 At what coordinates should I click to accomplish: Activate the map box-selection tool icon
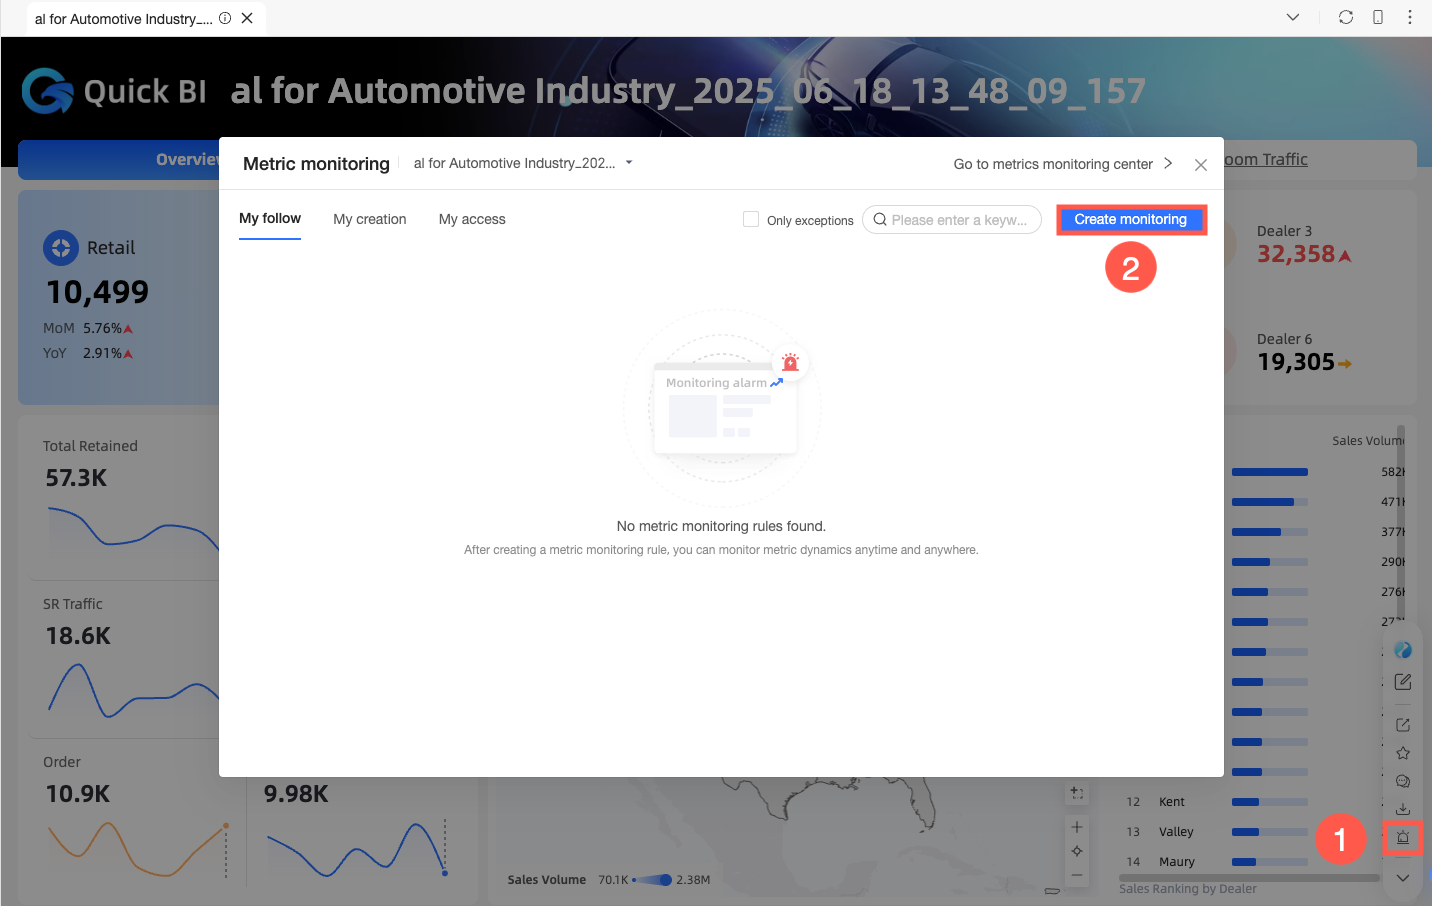point(1076,793)
